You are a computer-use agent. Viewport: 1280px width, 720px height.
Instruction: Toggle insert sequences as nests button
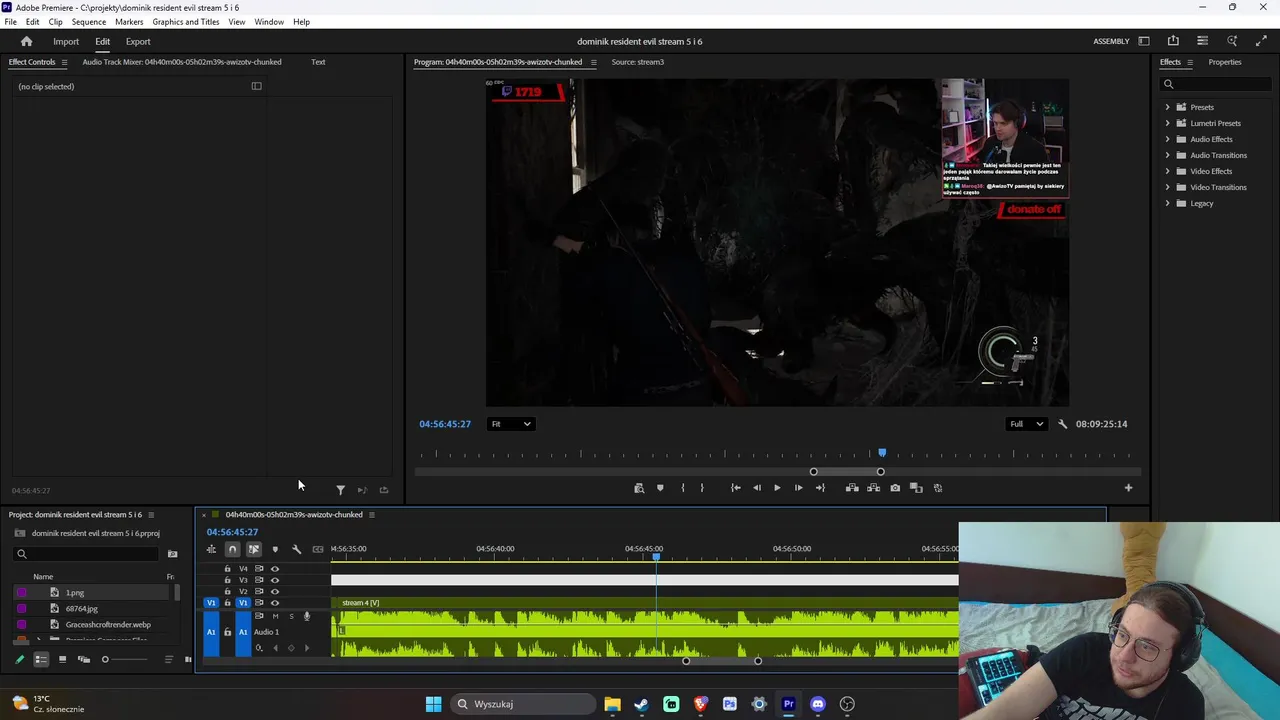[x=211, y=549]
